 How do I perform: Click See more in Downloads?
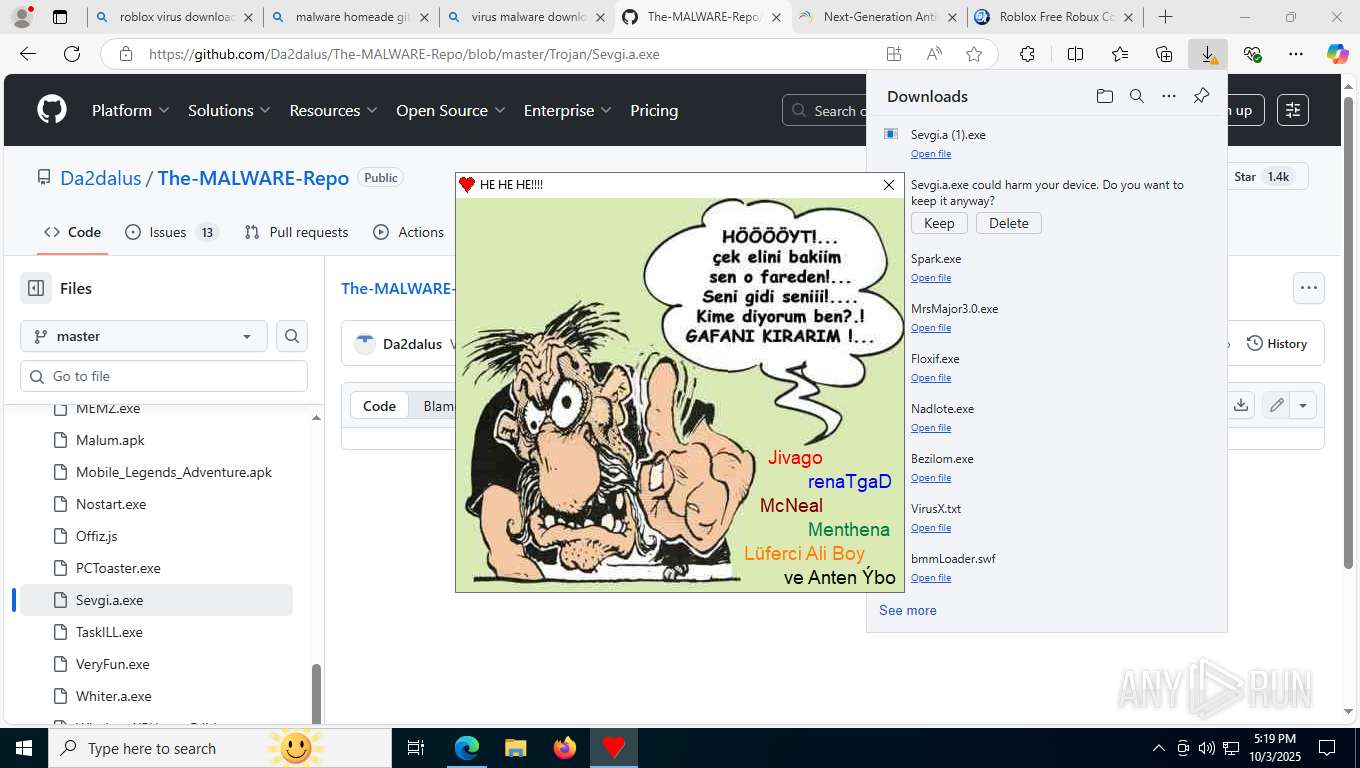click(x=908, y=610)
